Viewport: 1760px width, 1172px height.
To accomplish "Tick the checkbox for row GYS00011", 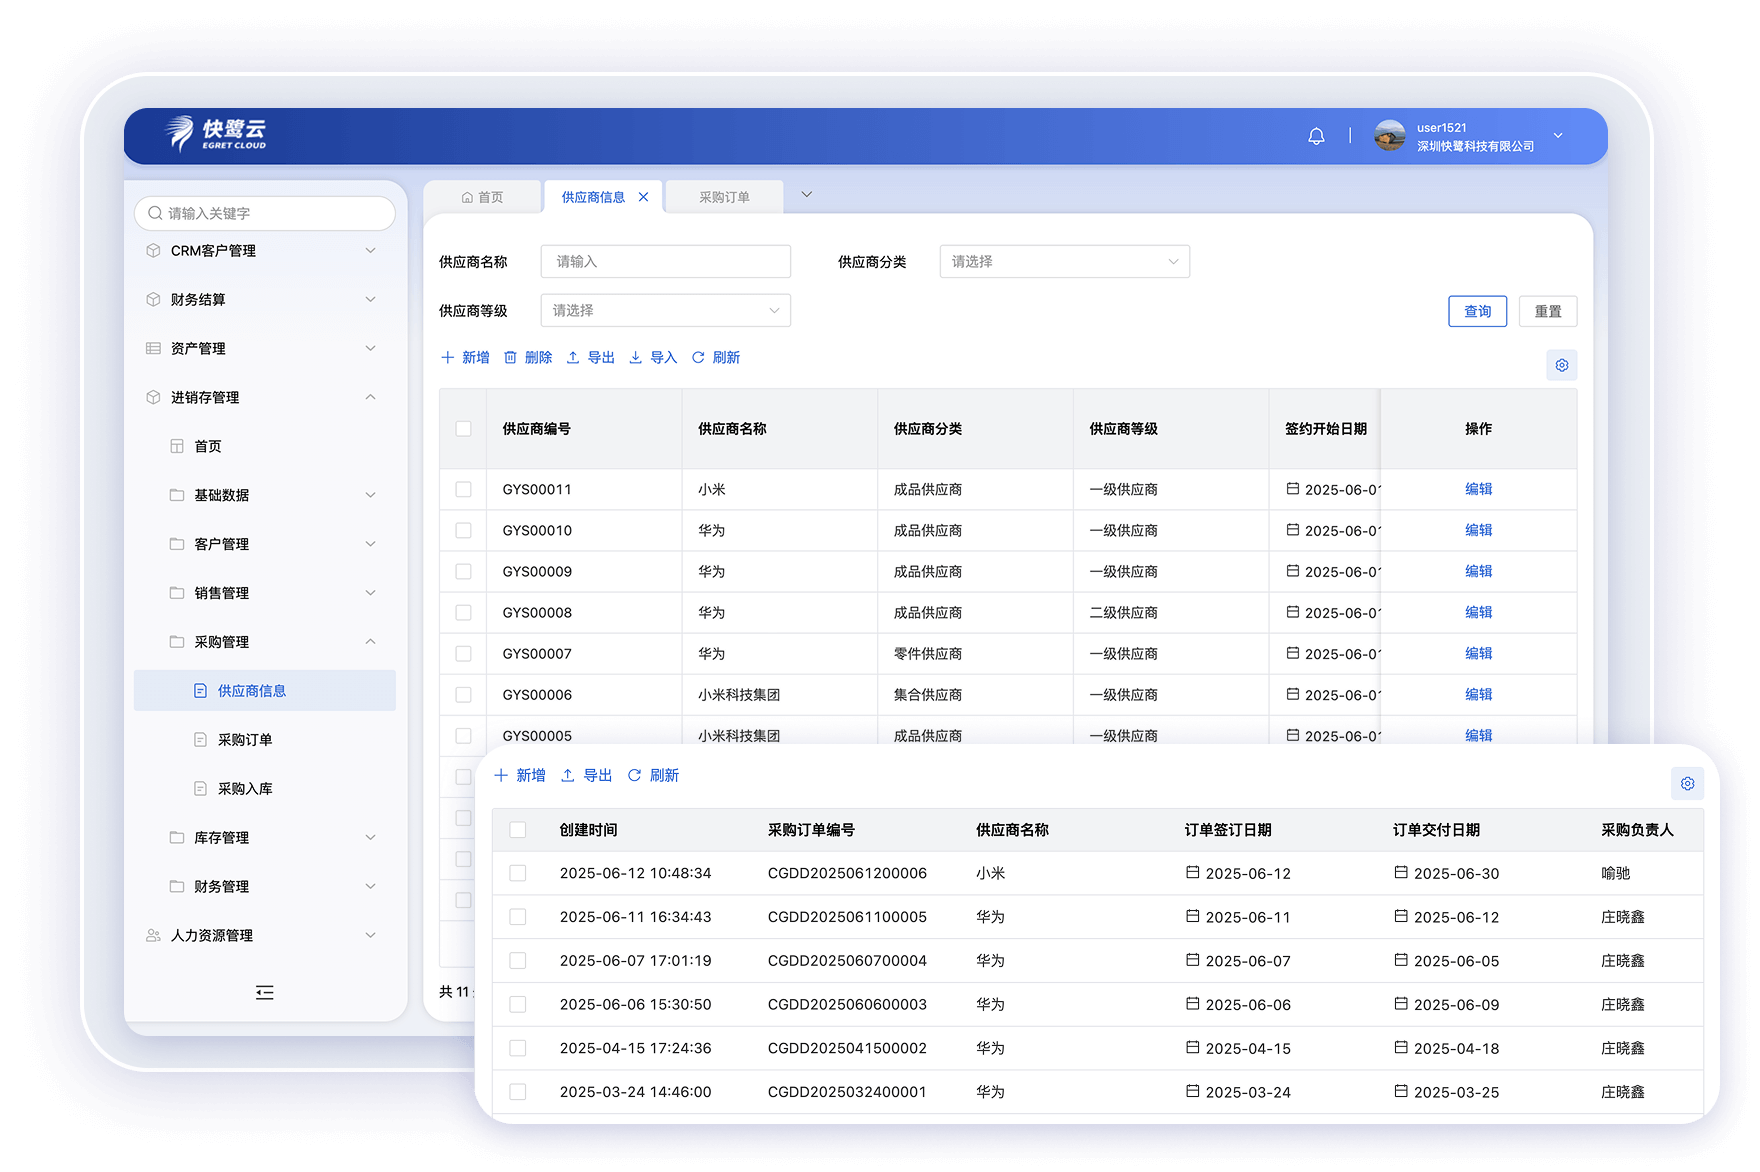I will [463, 489].
